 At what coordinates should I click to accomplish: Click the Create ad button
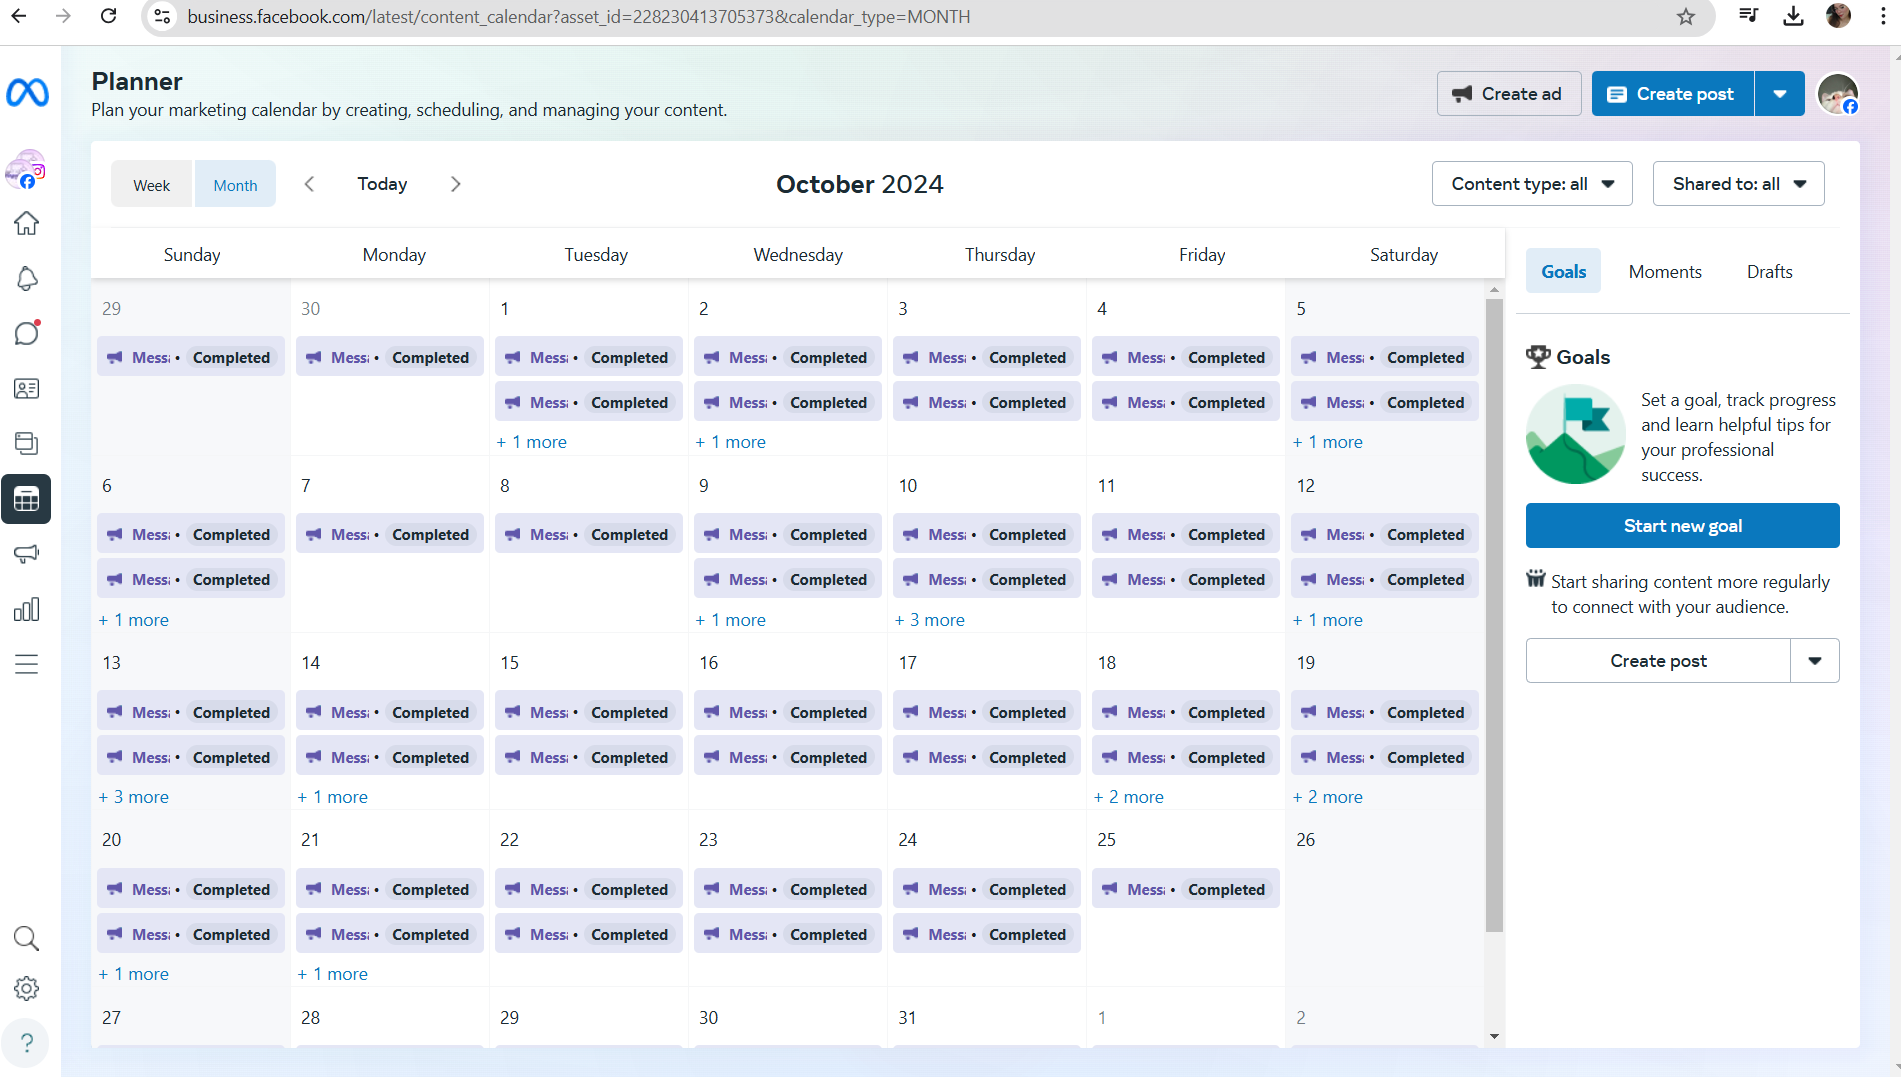tap(1509, 94)
